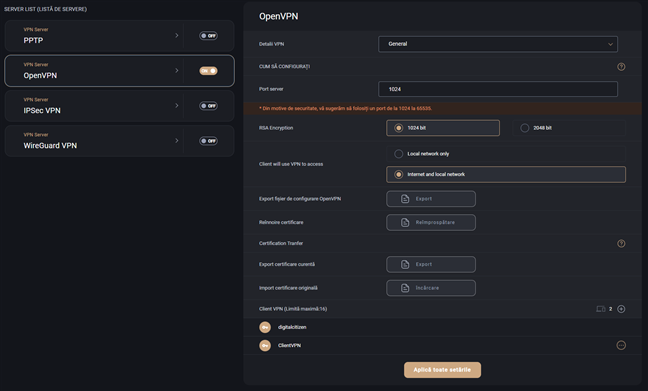Turn off the OpenVPN server switch

point(208,71)
